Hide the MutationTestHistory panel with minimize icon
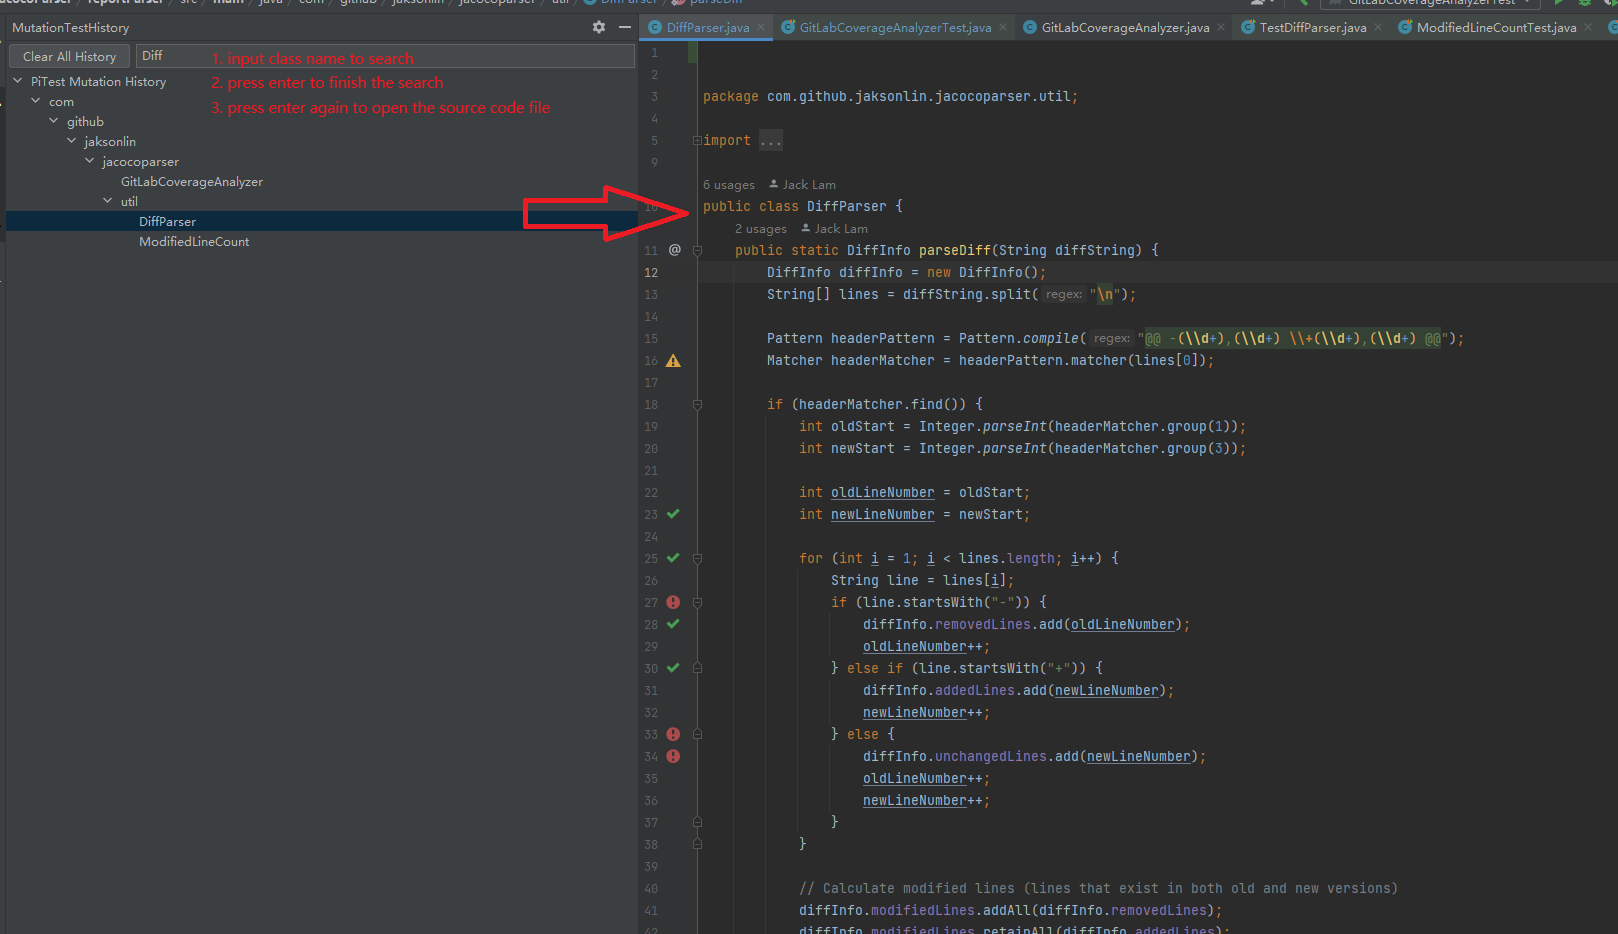 tap(625, 27)
